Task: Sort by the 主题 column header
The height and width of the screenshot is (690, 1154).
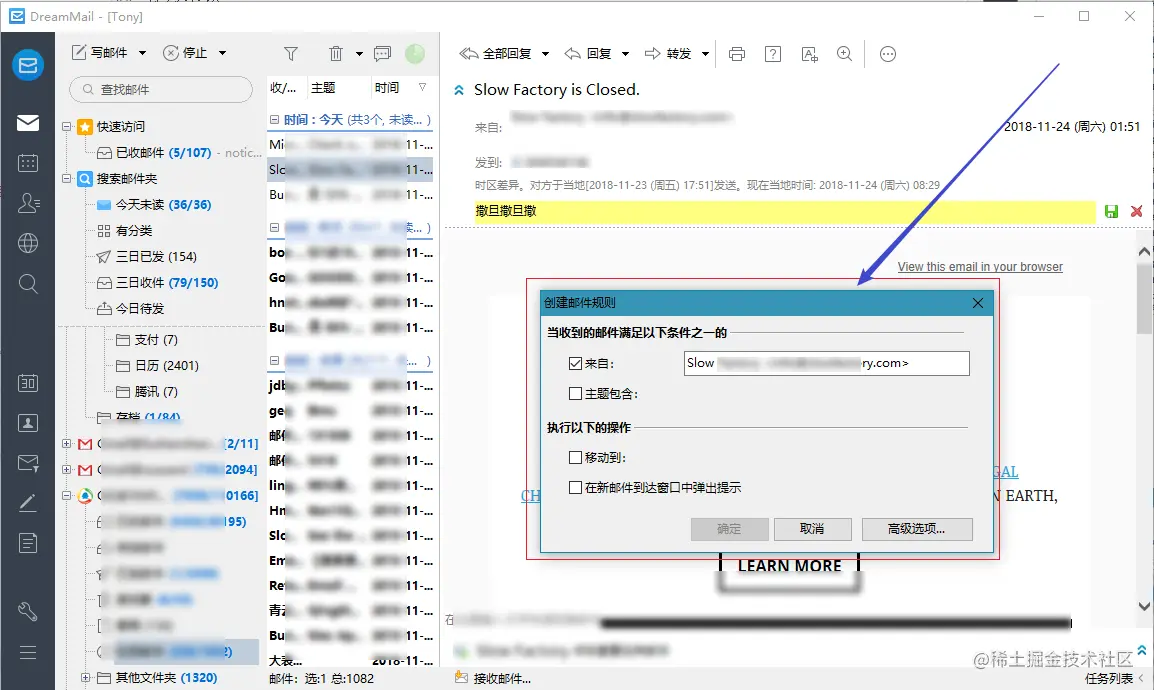Action: 323,88
